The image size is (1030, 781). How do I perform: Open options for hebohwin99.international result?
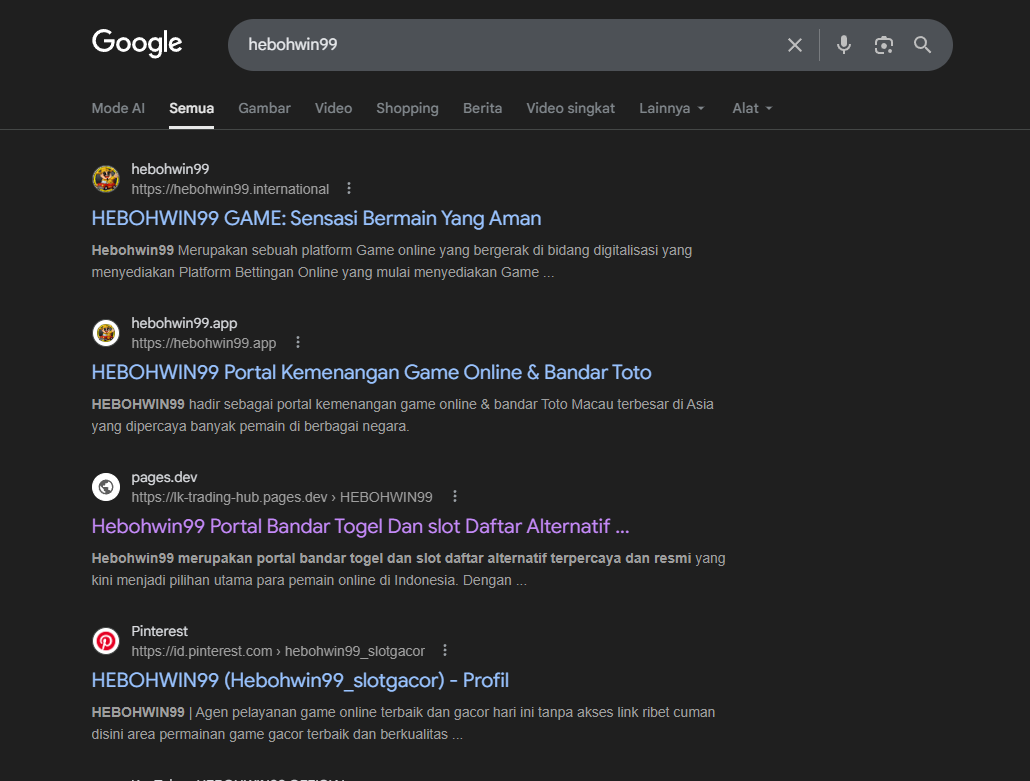pyautogui.click(x=349, y=189)
